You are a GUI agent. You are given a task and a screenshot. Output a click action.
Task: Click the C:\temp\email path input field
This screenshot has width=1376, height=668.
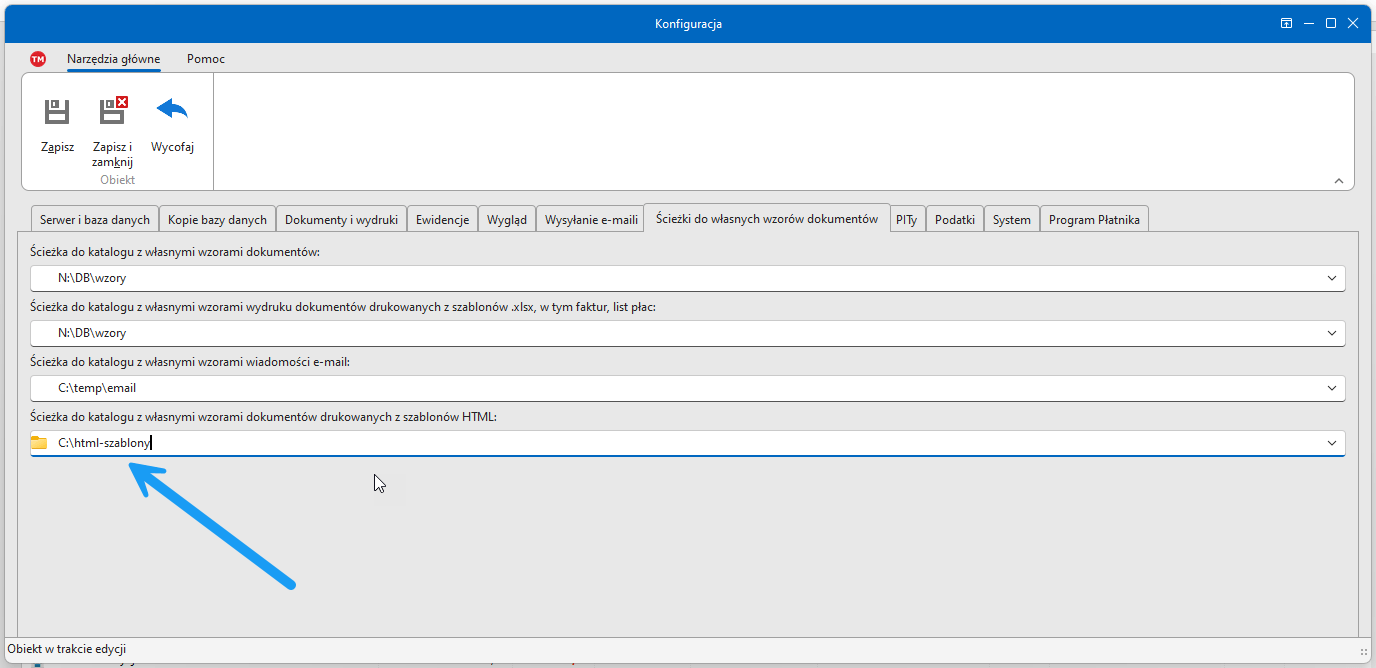coord(680,388)
